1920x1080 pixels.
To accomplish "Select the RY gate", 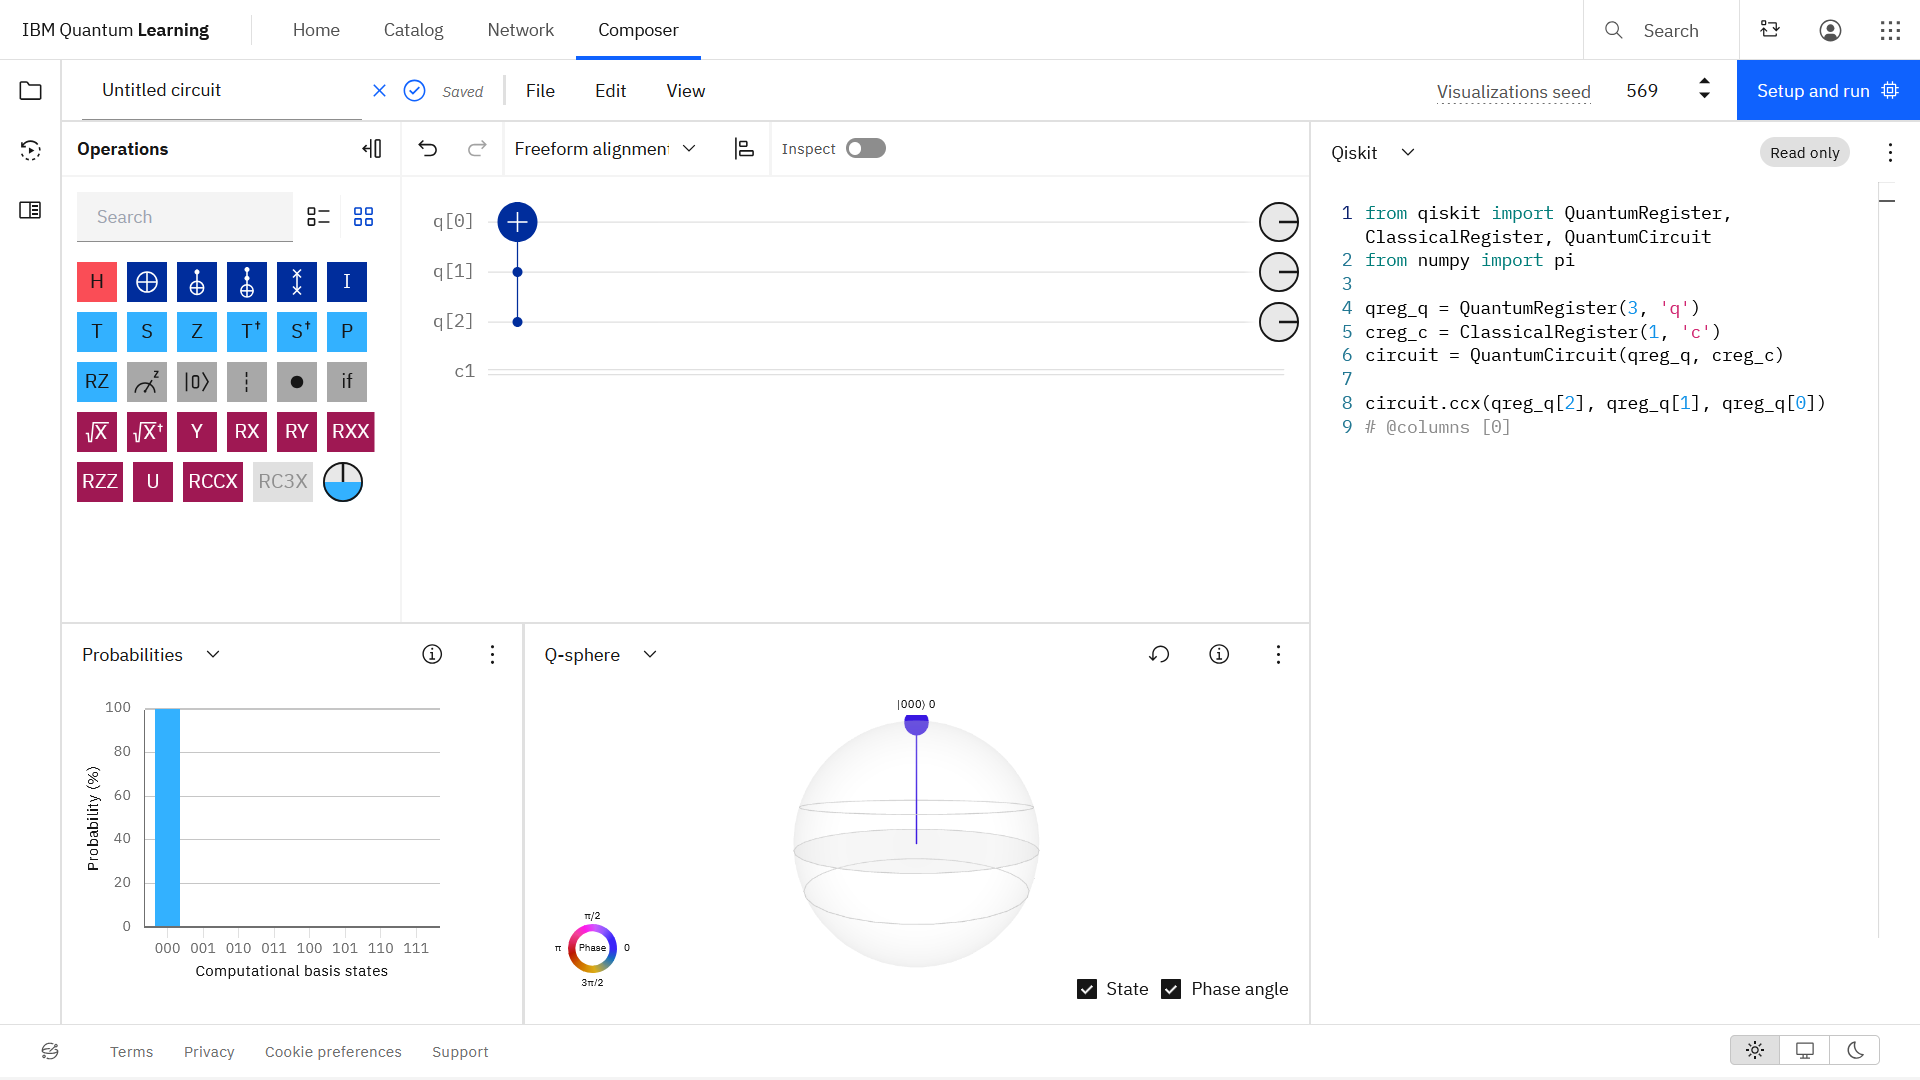I will point(297,432).
